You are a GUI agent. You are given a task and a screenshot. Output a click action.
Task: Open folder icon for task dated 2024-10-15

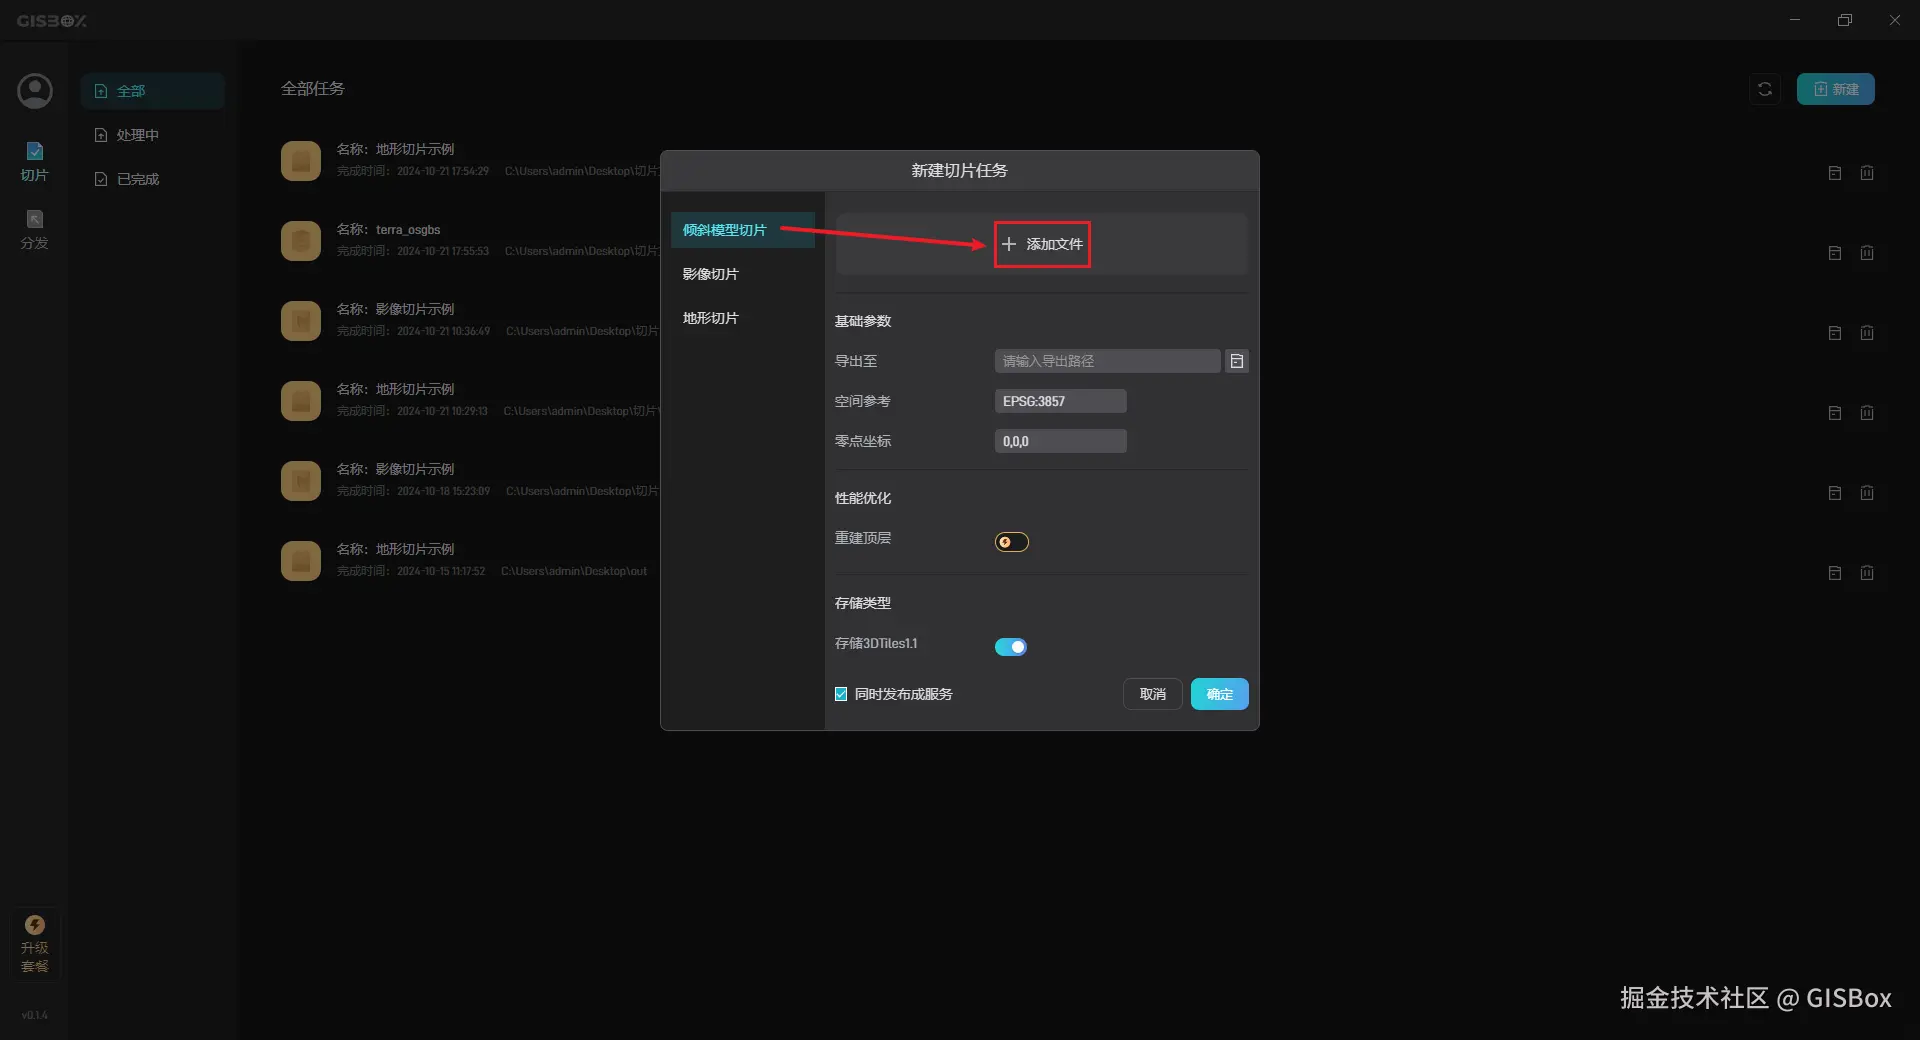pos(1835,573)
